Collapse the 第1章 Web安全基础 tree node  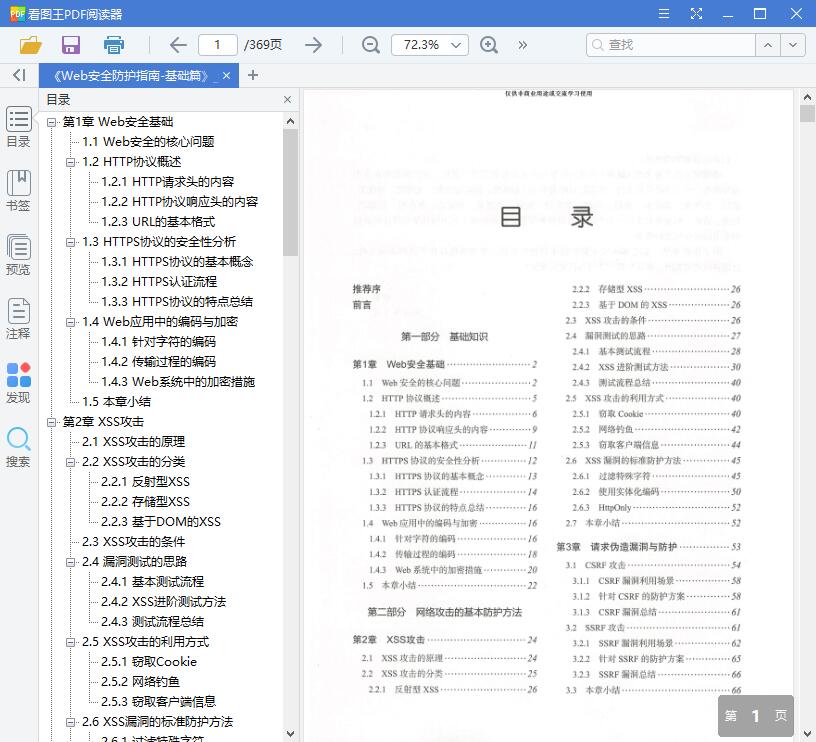point(52,121)
